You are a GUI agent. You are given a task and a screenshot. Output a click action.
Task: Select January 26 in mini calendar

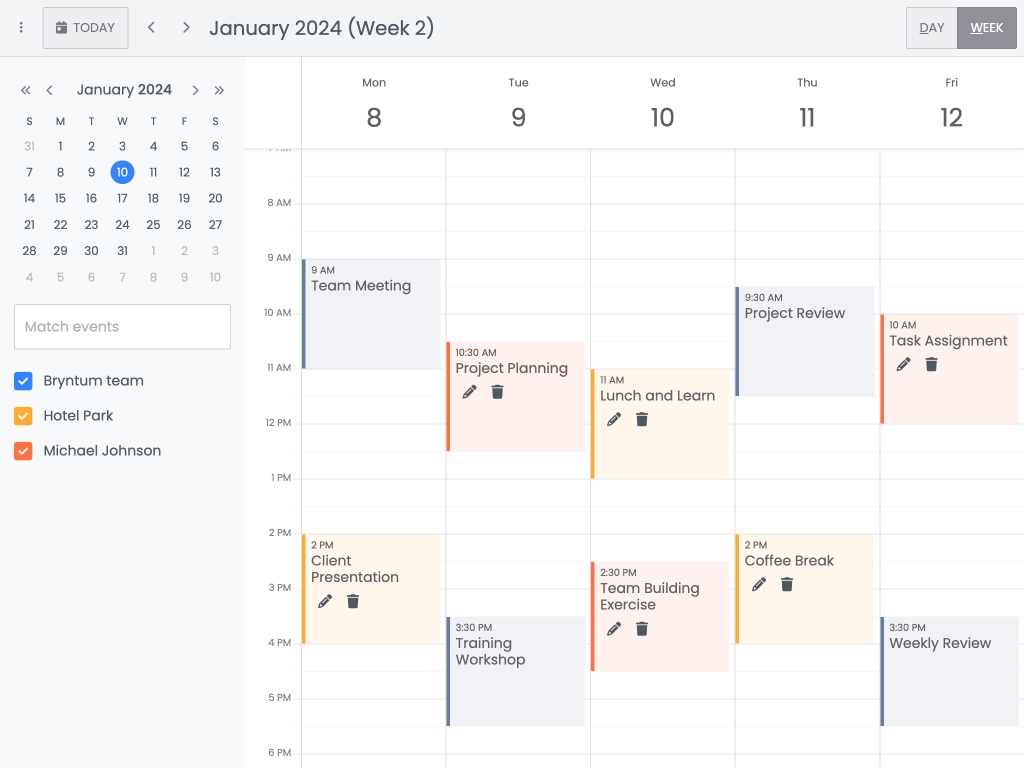[184, 225]
